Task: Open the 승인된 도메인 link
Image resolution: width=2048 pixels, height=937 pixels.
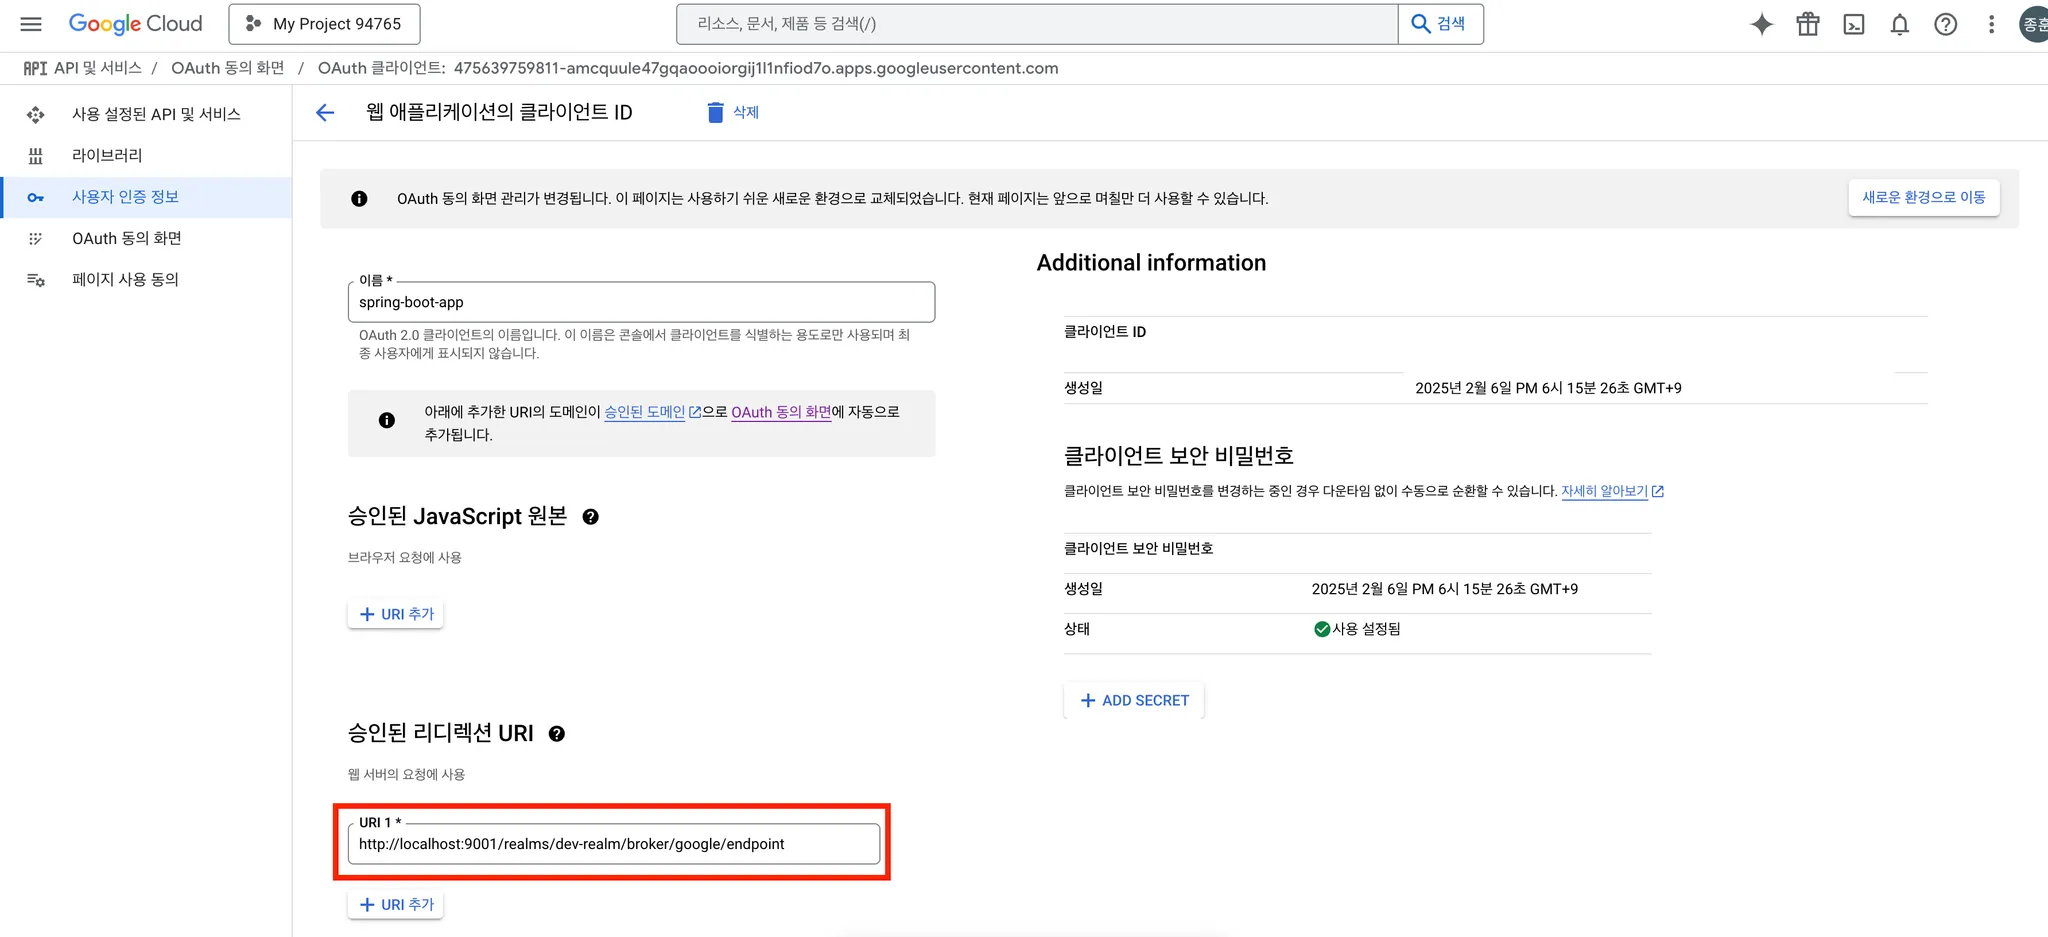Action: (645, 412)
